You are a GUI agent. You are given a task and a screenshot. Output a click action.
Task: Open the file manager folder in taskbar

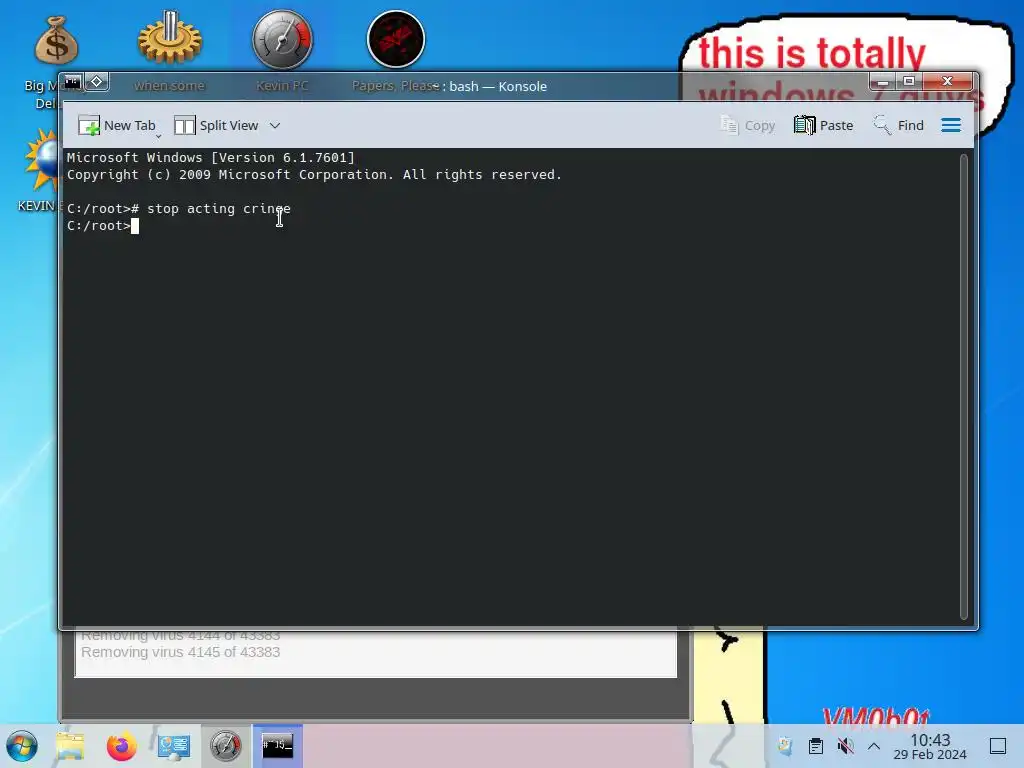coord(70,746)
